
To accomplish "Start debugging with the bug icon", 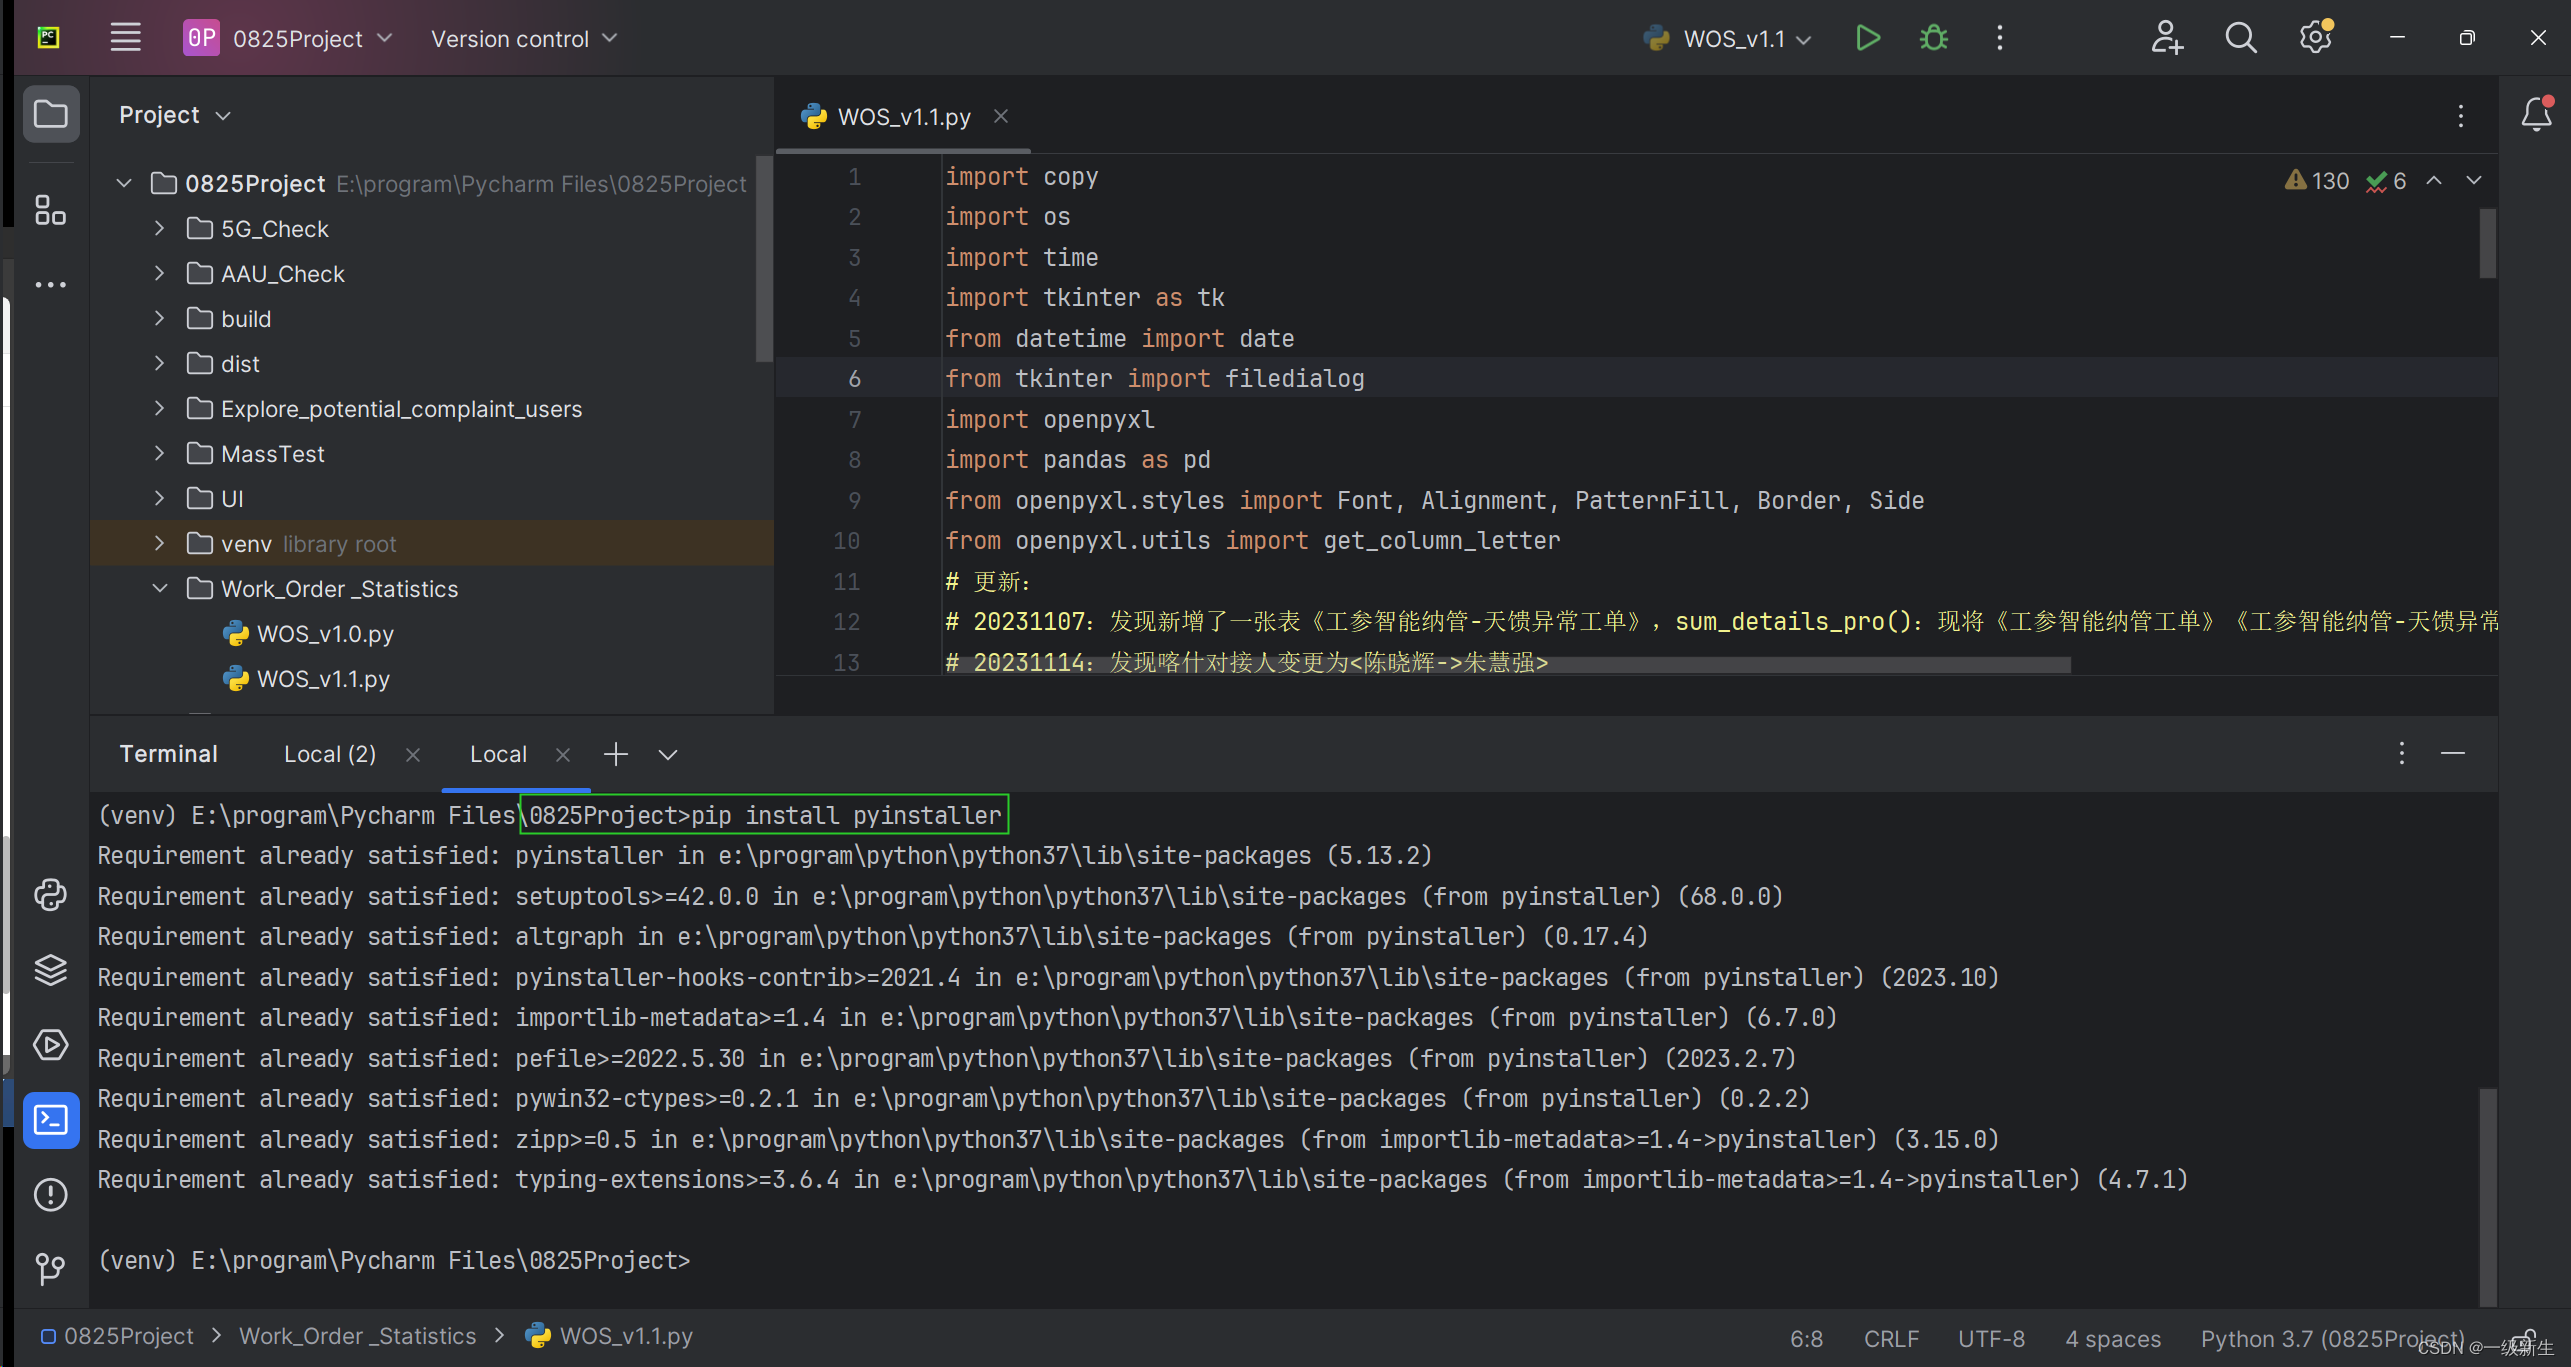I will click(1934, 39).
